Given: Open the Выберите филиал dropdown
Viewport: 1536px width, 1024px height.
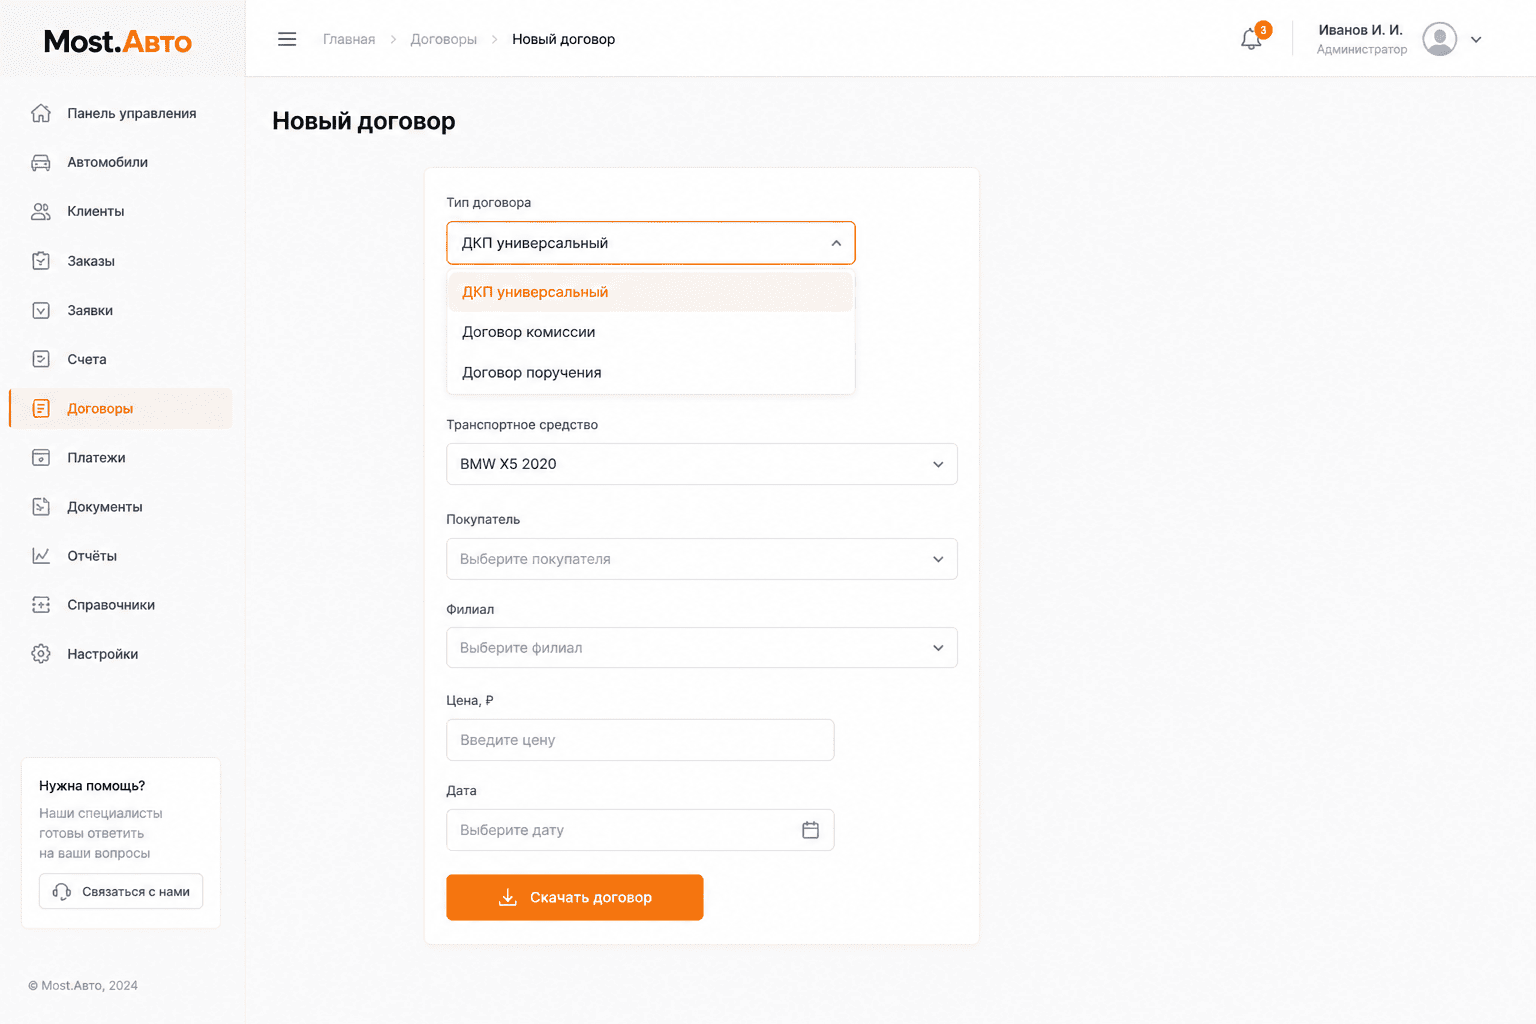Looking at the screenshot, I should coord(702,648).
